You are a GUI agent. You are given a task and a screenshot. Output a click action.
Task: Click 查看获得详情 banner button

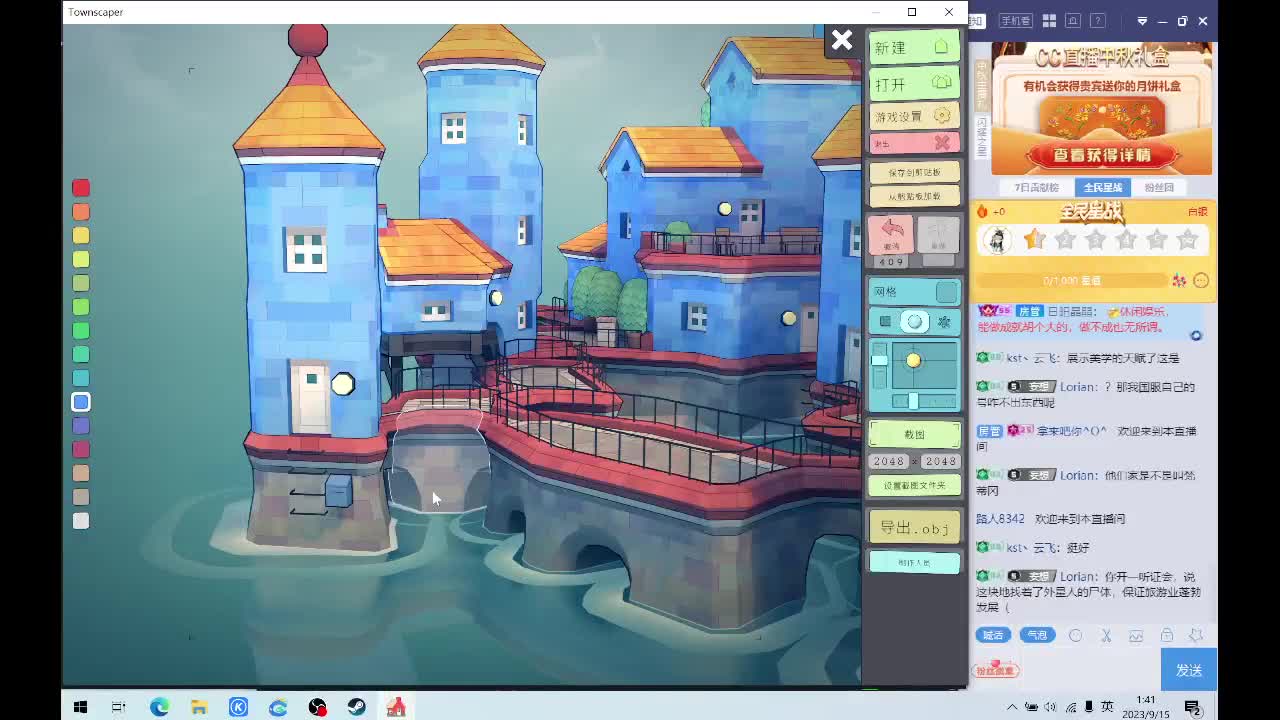(1101, 155)
